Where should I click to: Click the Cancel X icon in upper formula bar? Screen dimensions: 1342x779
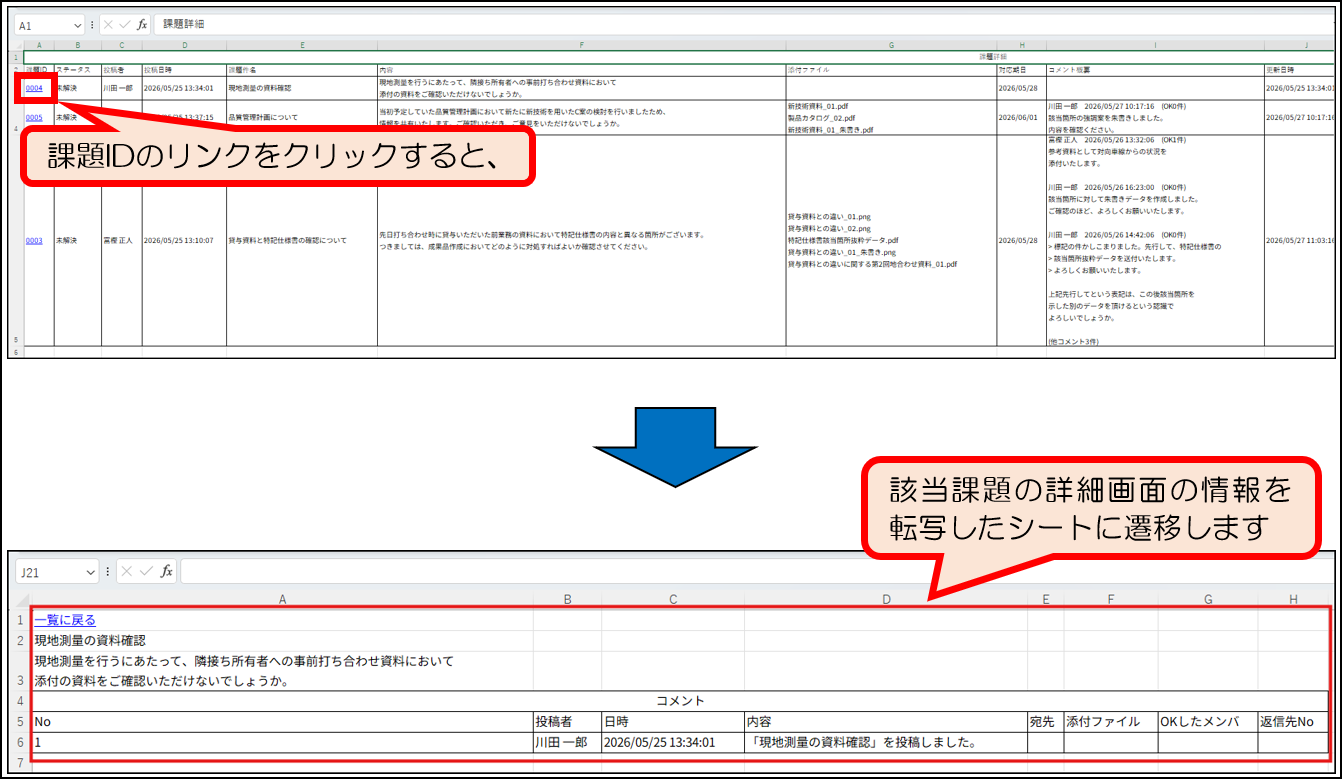(107, 24)
